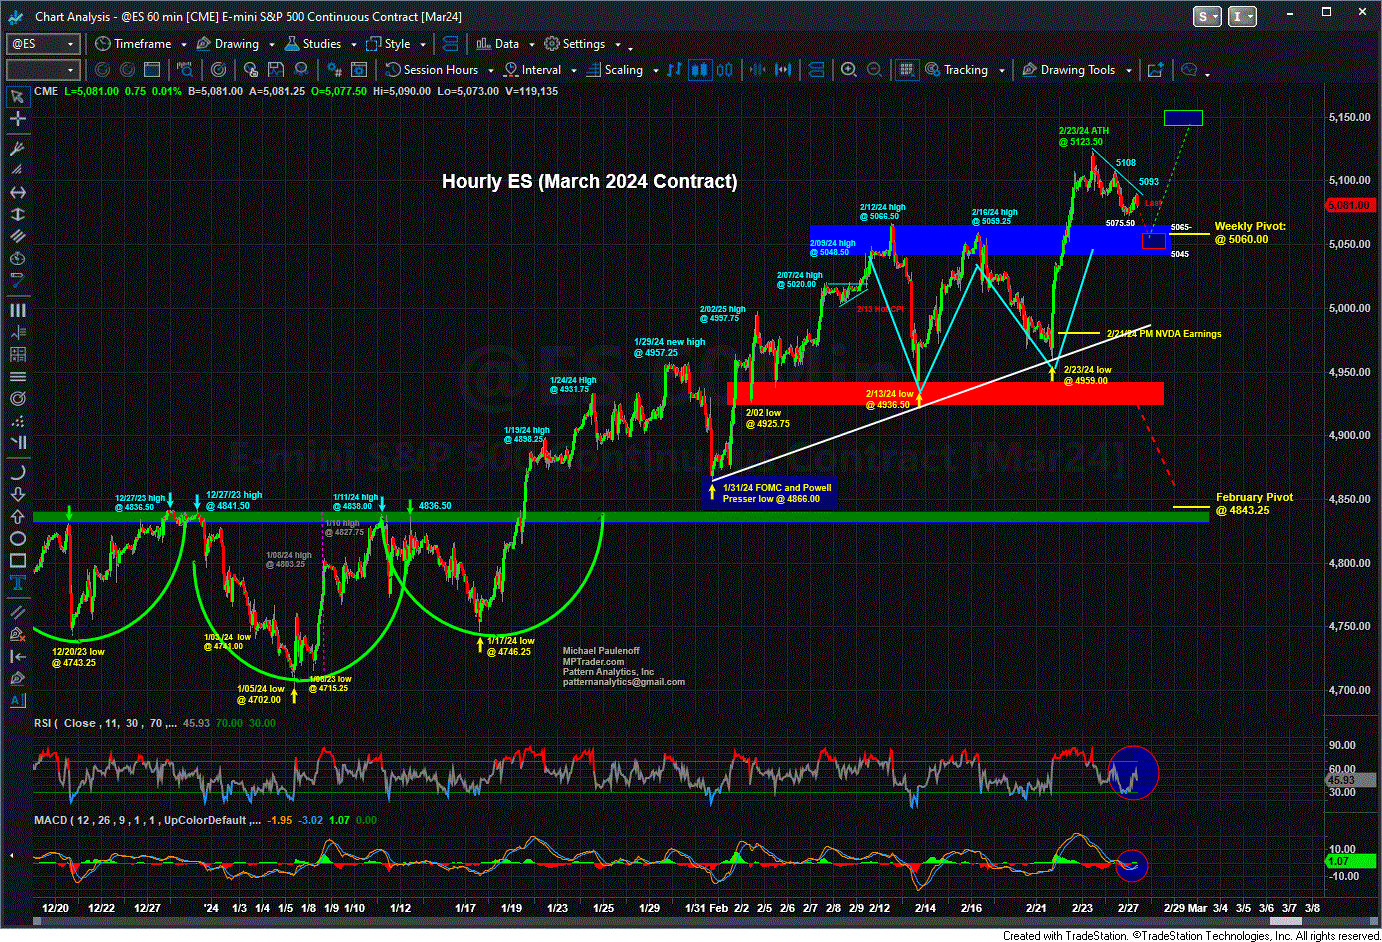Click the share chart image icon
The height and width of the screenshot is (942, 1382).
(x=1155, y=70)
